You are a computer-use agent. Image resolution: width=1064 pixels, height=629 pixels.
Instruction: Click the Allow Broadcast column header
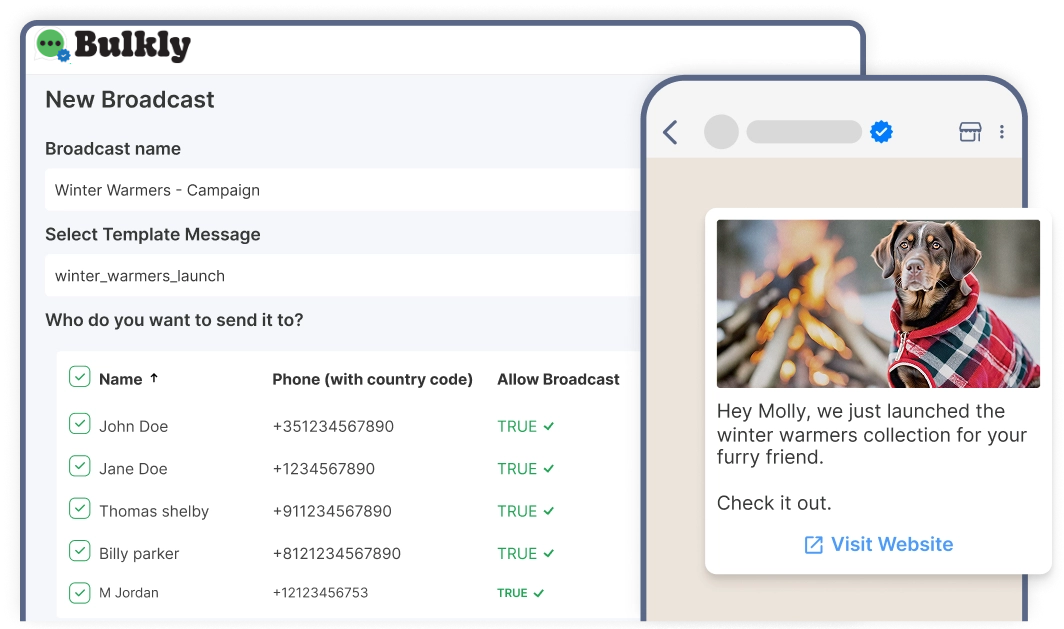558,379
